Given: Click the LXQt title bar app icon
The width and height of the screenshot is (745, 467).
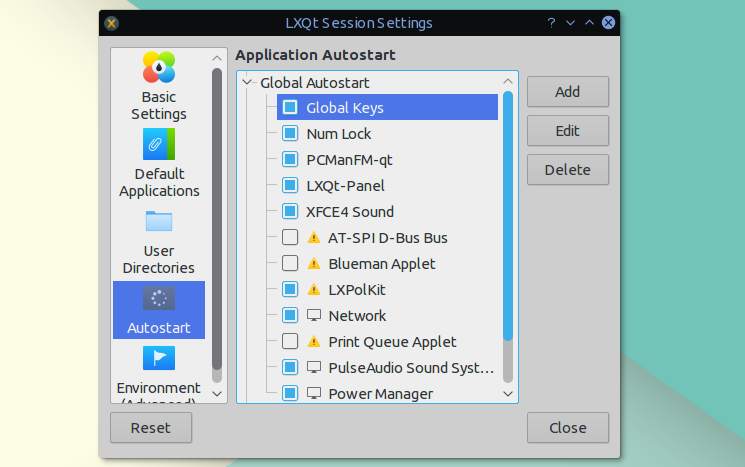Looking at the screenshot, I should pos(112,23).
